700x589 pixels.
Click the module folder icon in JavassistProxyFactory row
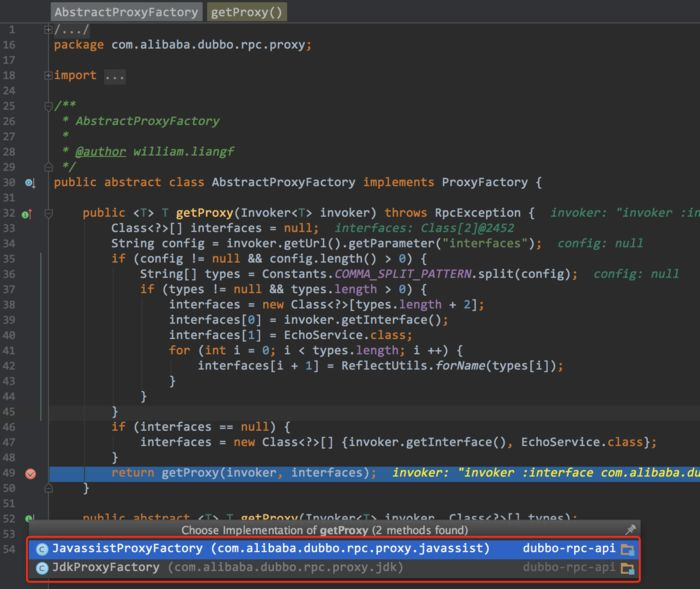coord(627,549)
